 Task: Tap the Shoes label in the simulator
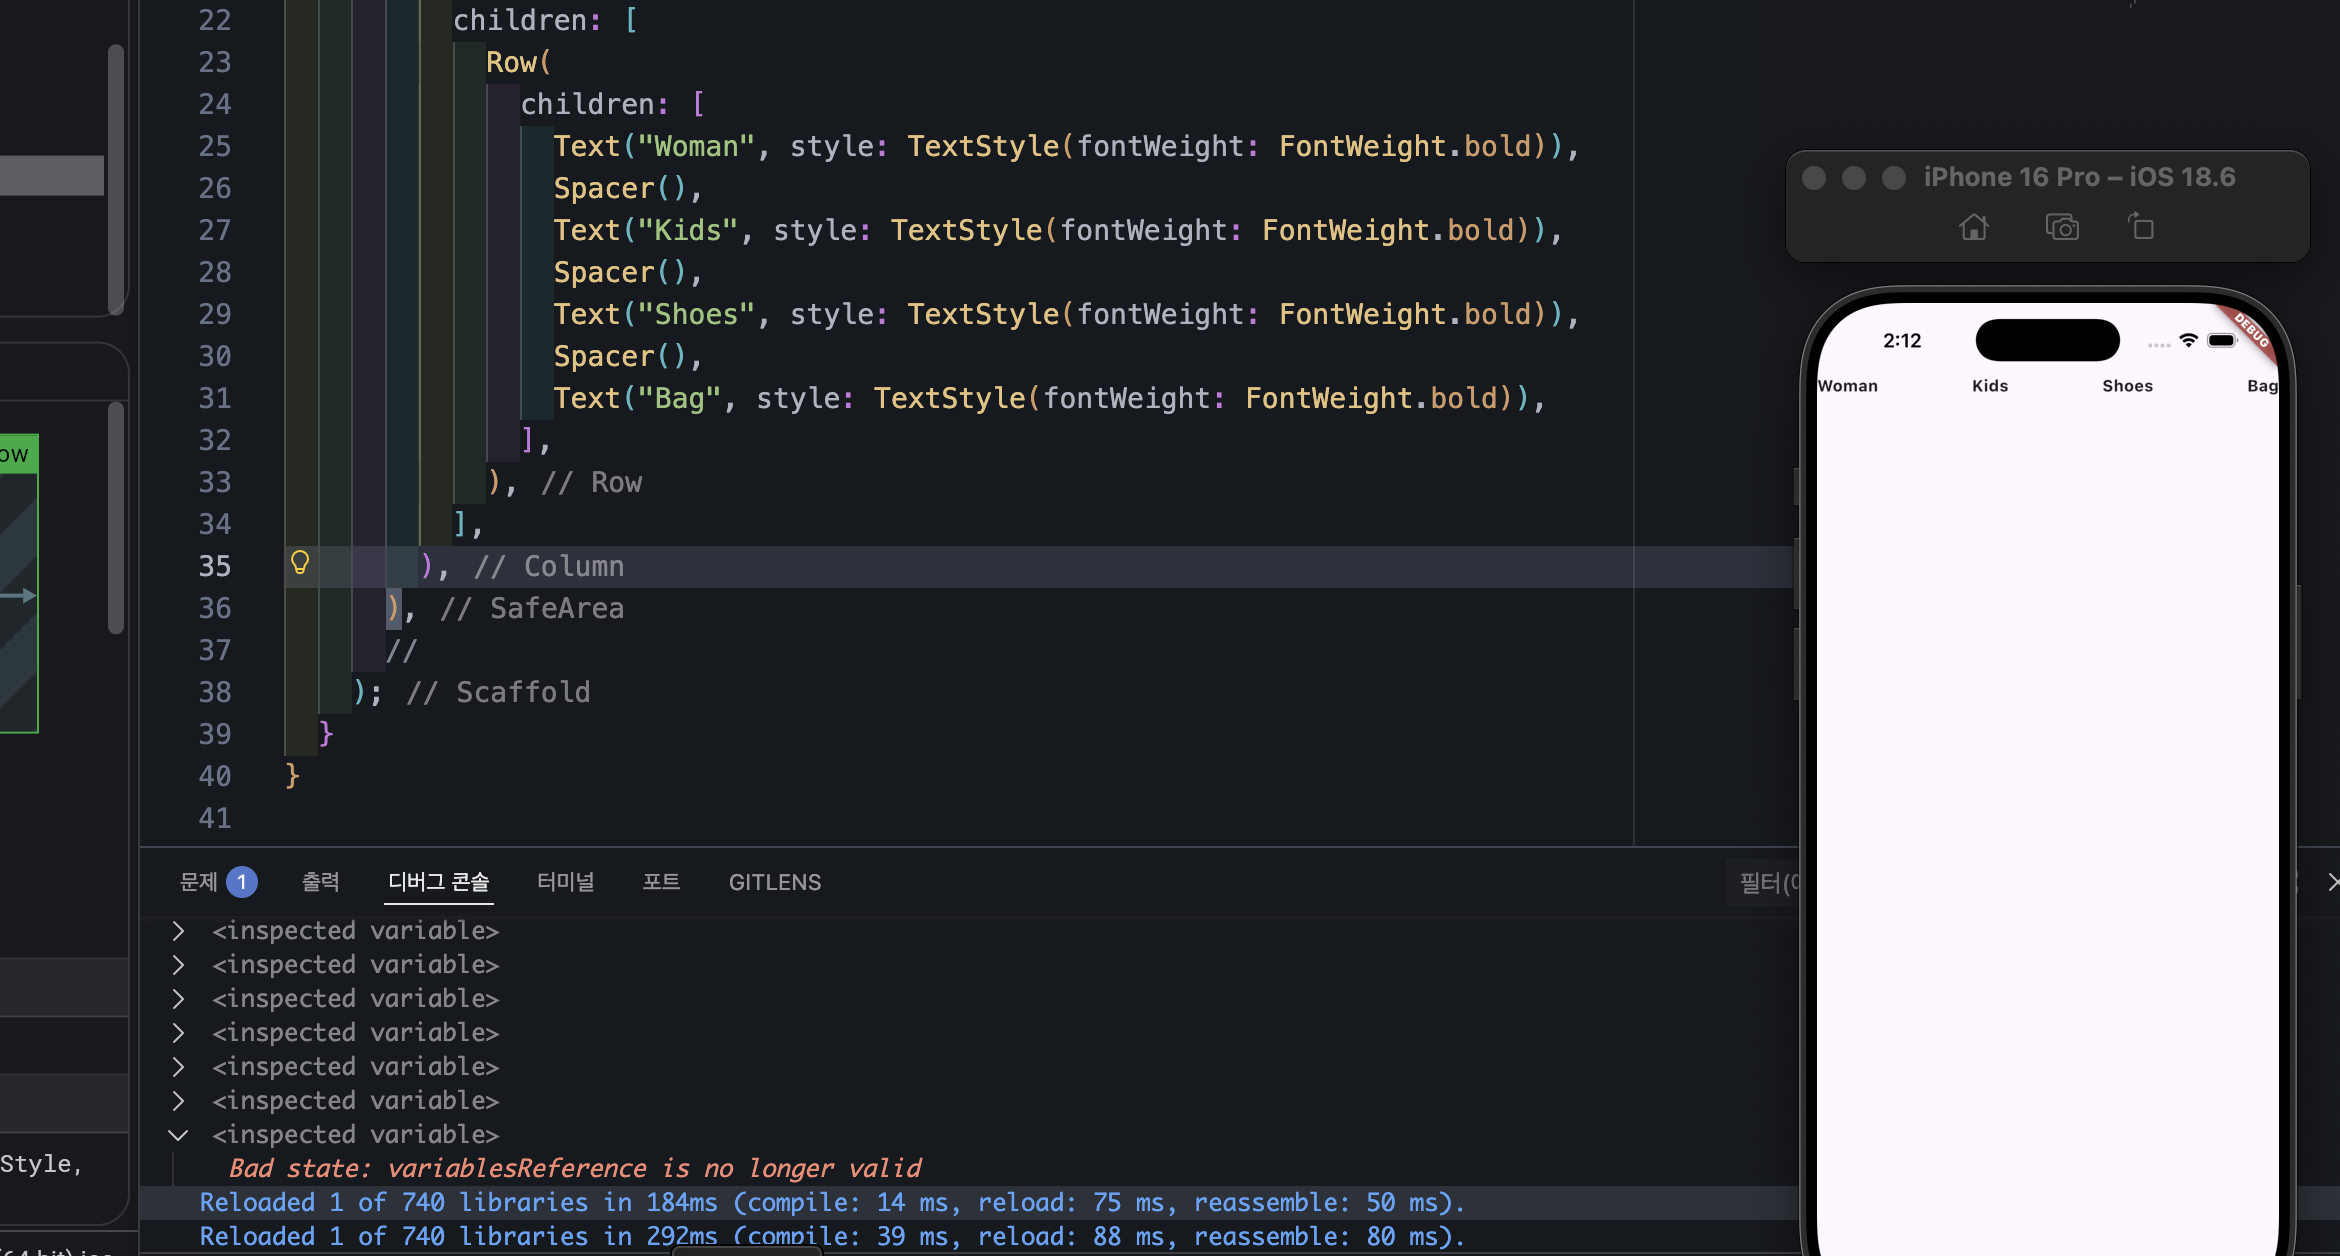(x=2127, y=386)
